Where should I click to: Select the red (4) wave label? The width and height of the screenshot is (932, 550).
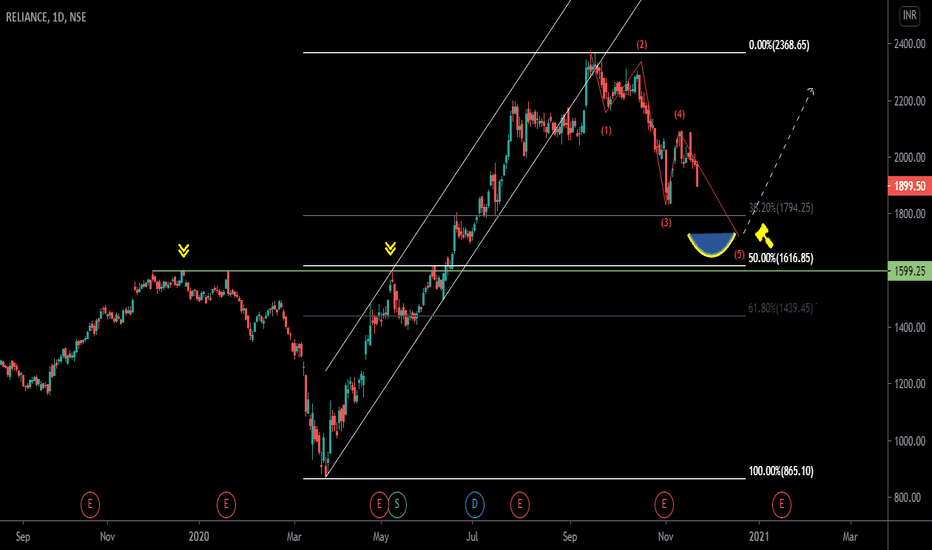pyautogui.click(x=679, y=114)
